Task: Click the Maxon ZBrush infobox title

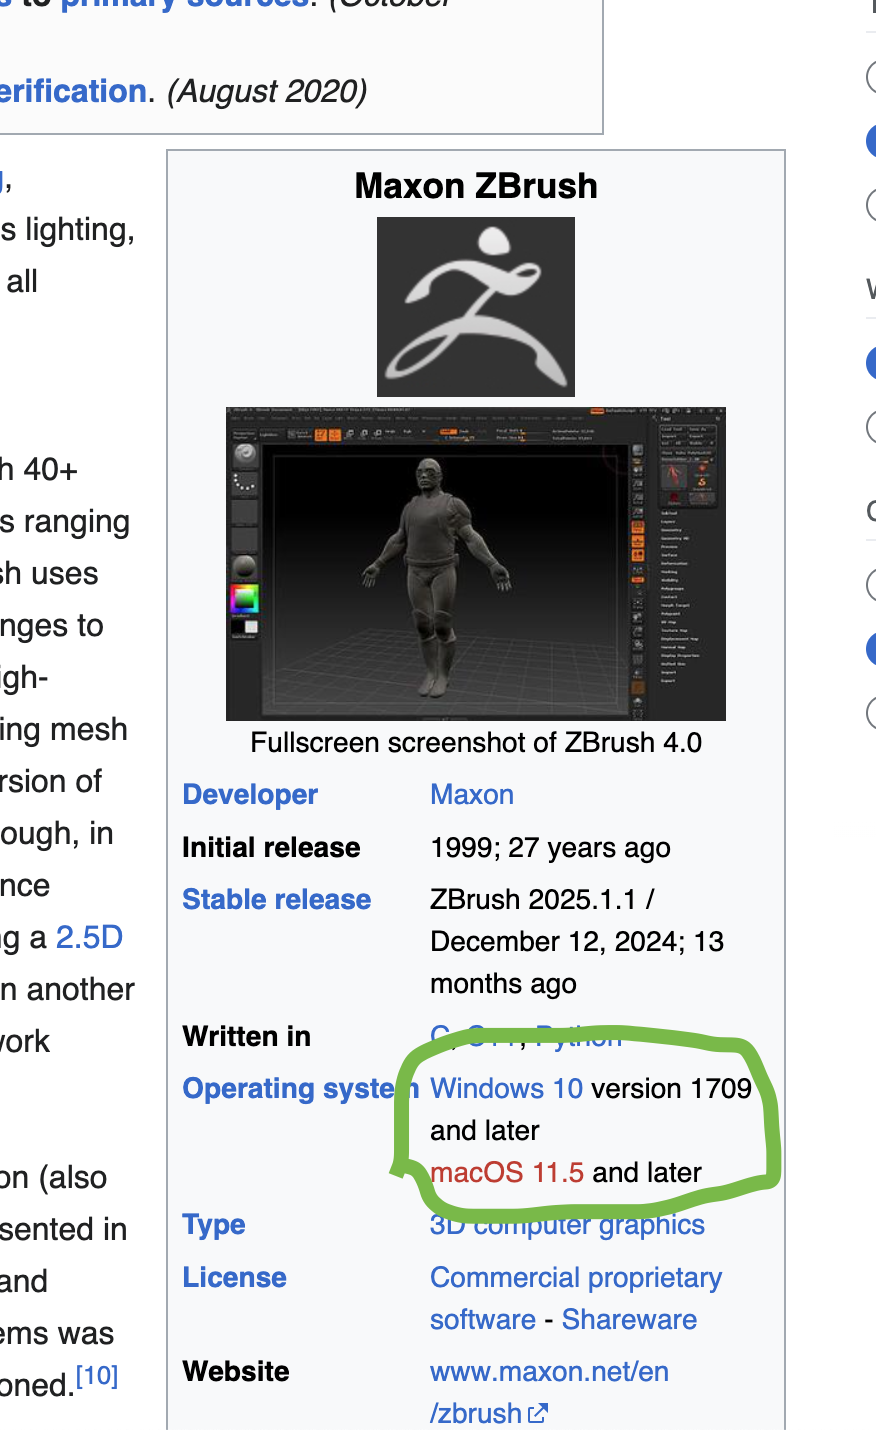Action: [x=476, y=186]
